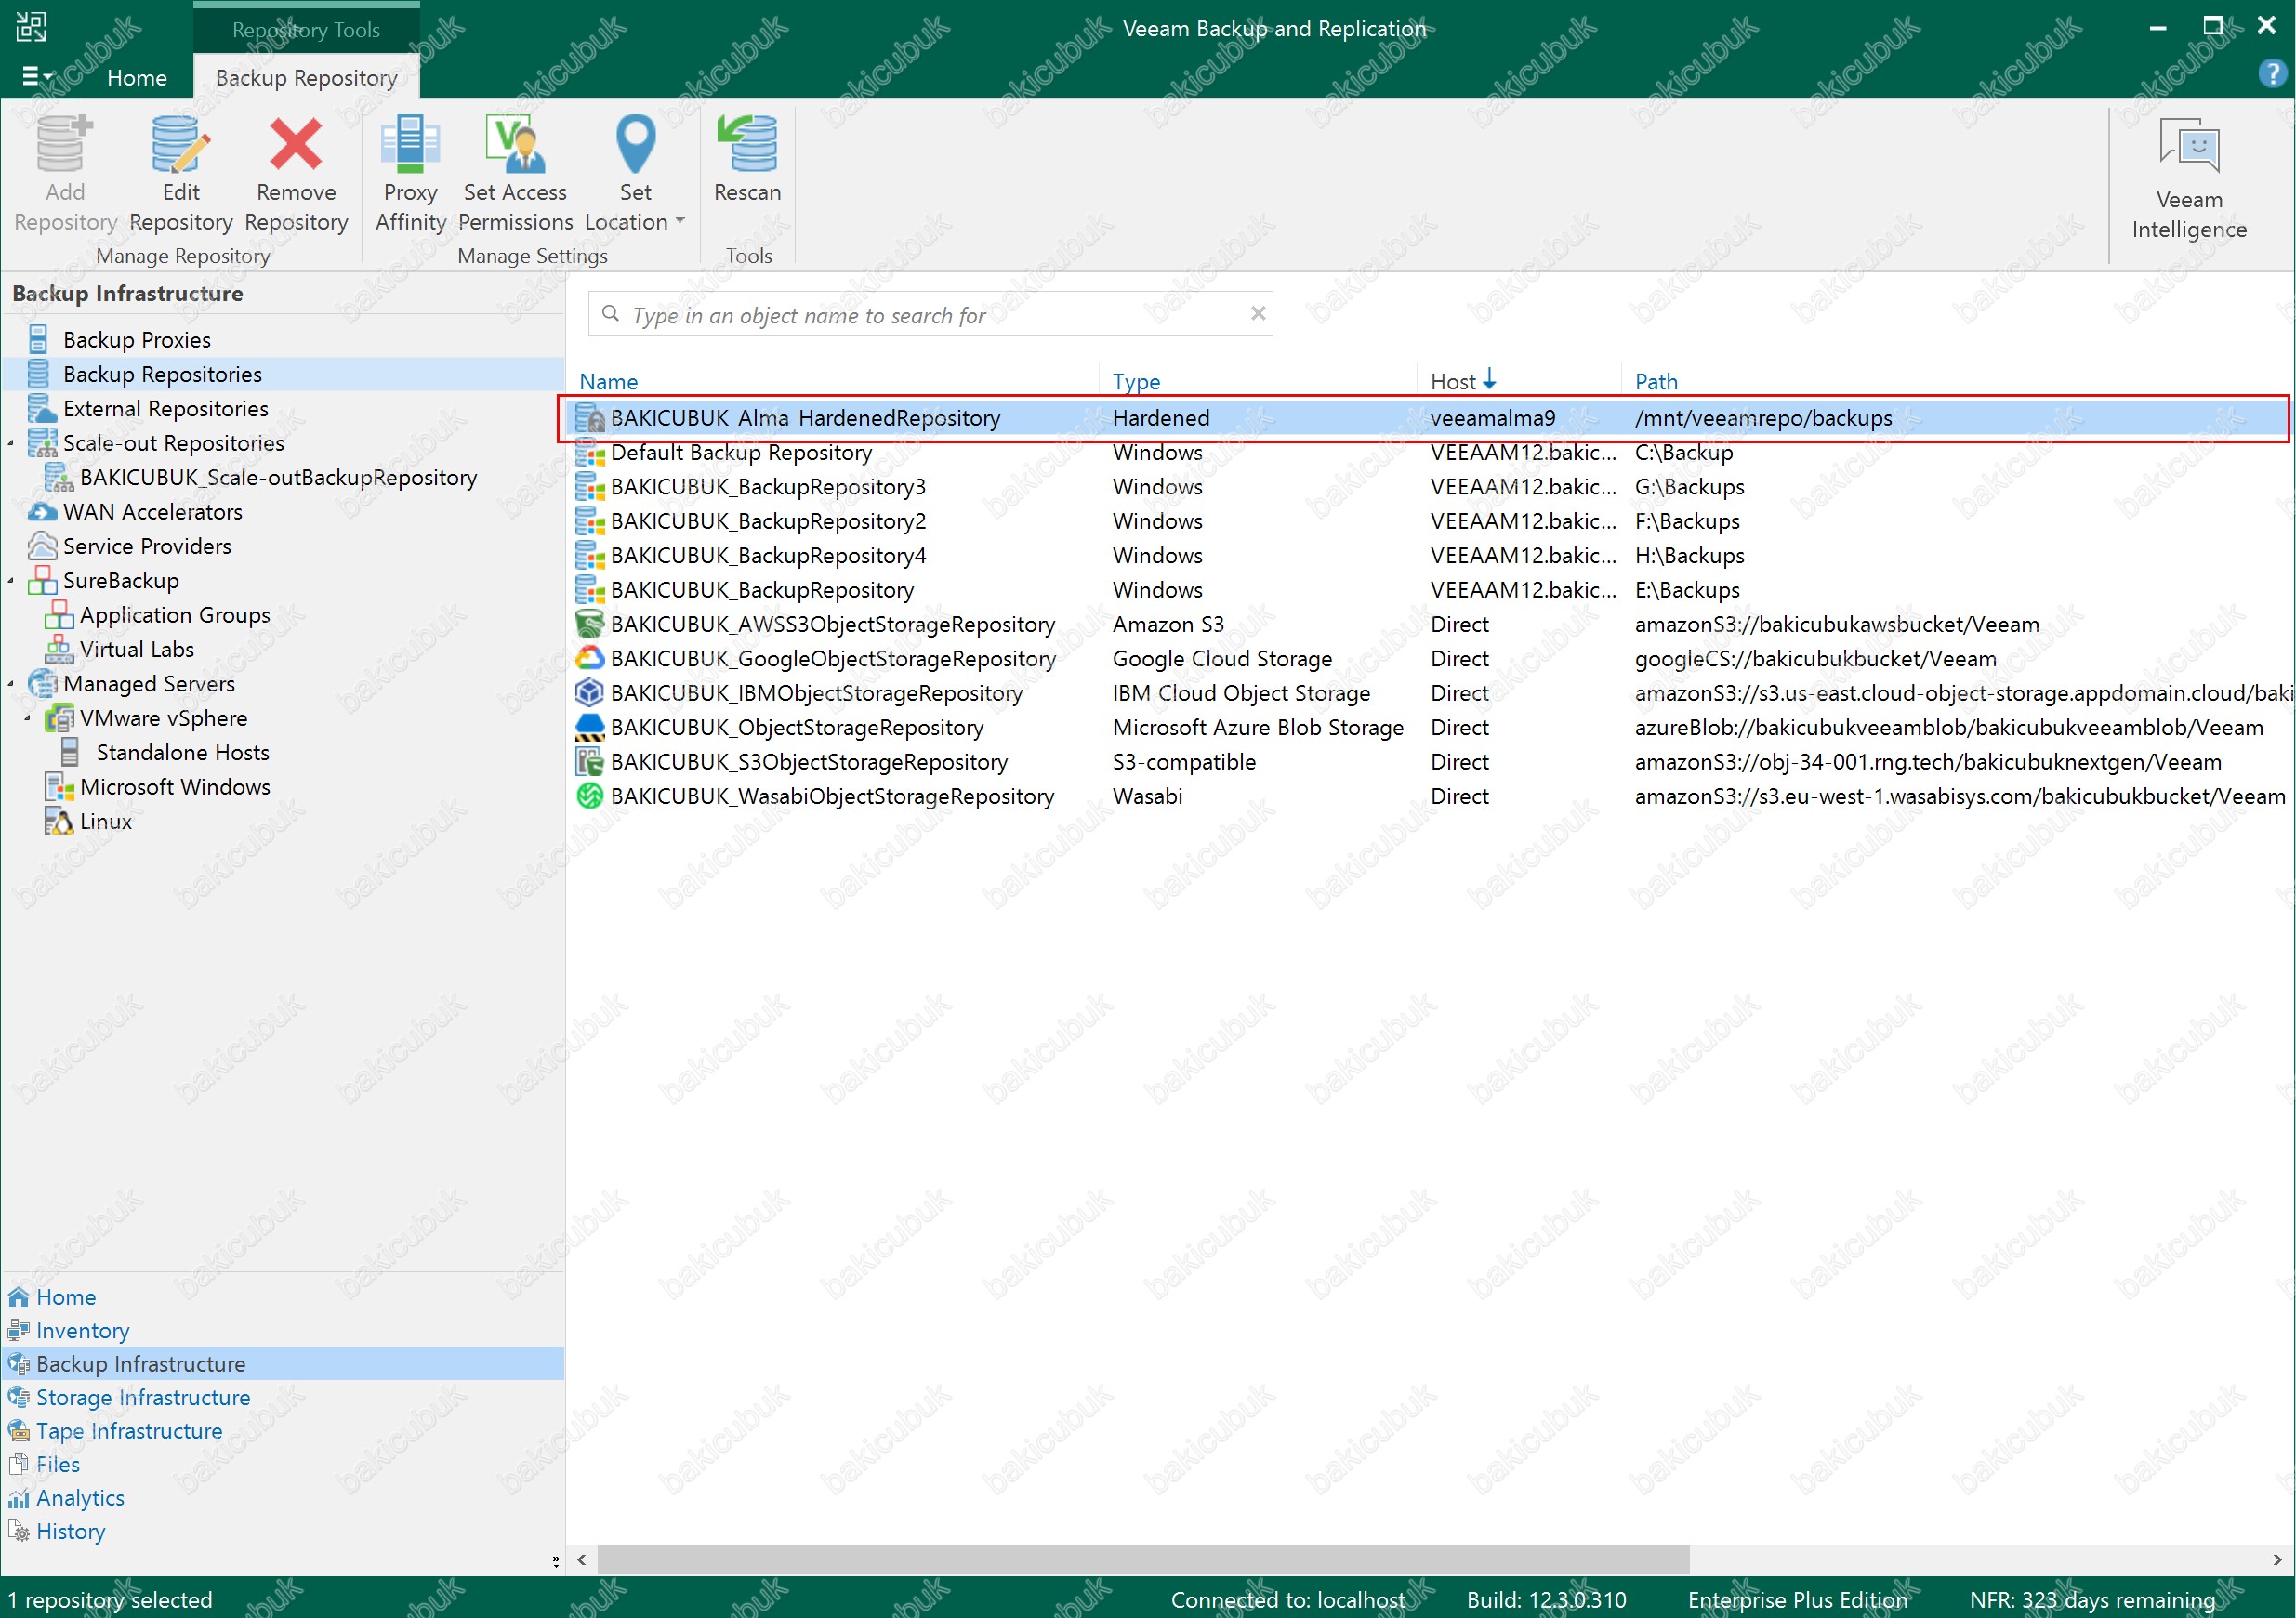Select VMware vSphere tree node
Image resolution: width=2296 pixels, height=1618 pixels.
pyautogui.click(x=163, y=718)
